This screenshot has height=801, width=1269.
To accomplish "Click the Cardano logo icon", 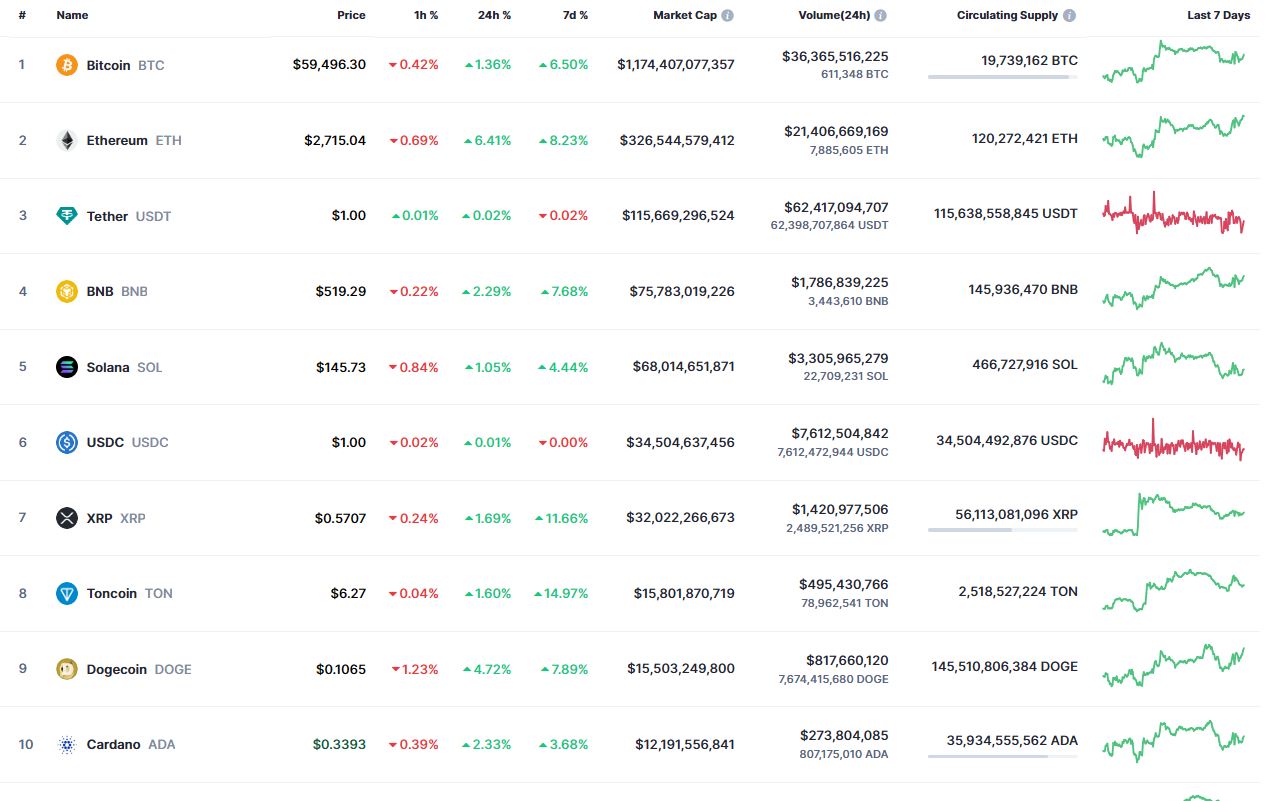I will click(x=67, y=744).
